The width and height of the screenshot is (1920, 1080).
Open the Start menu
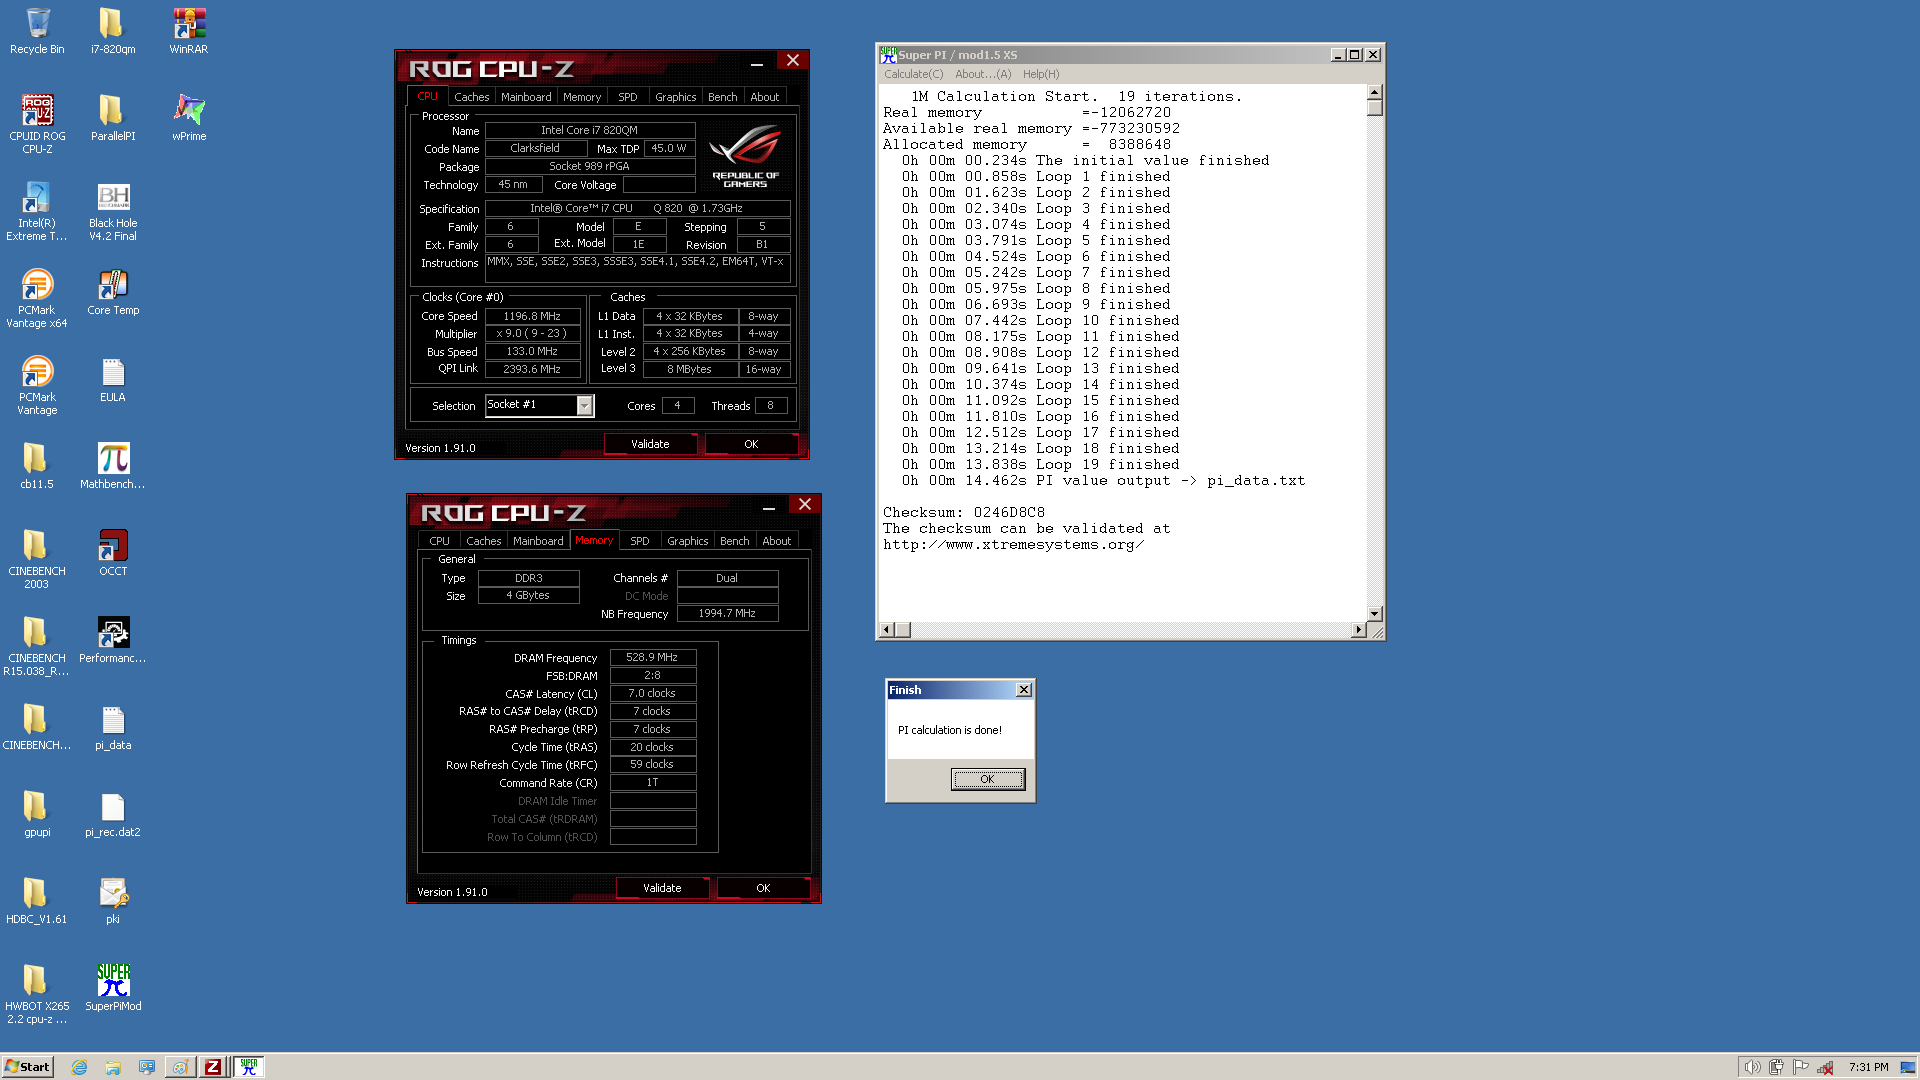coord(27,1067)
